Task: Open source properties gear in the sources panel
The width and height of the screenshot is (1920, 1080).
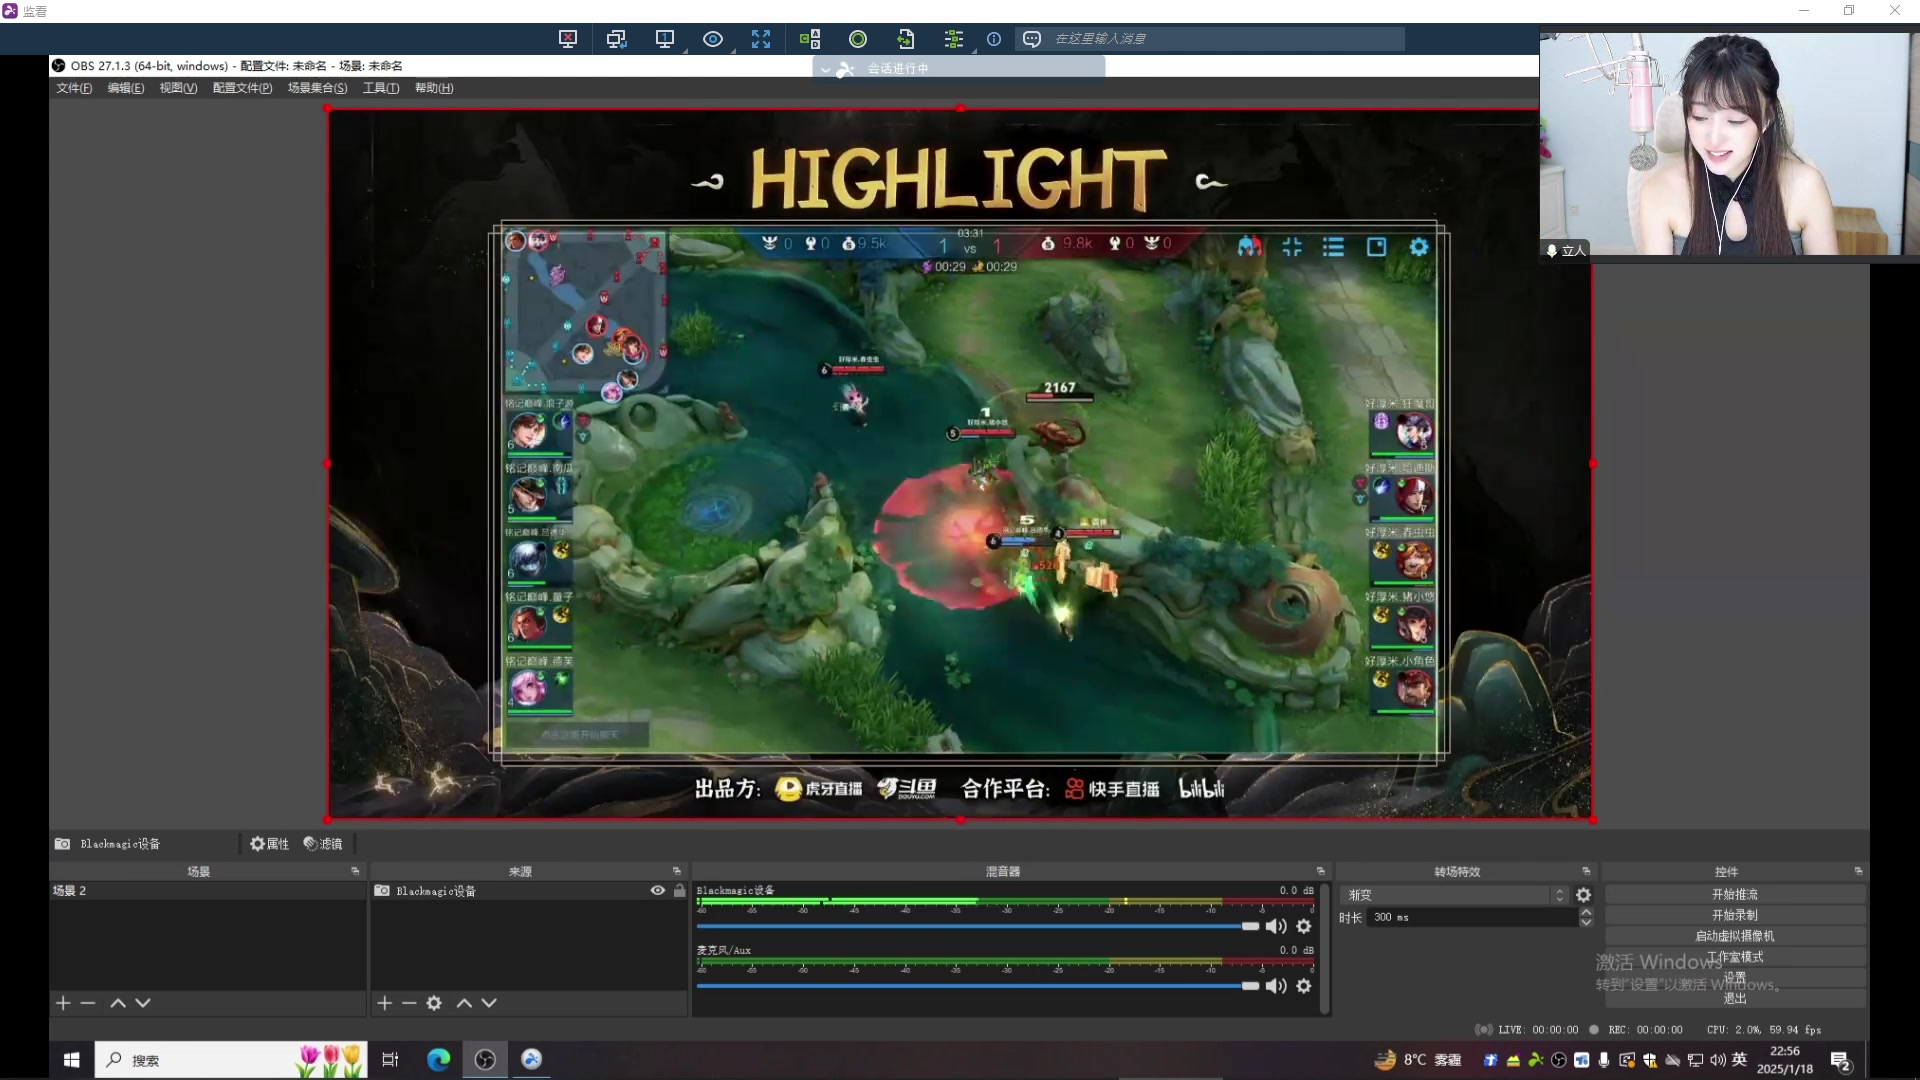Action: (x=434, y=1003)
